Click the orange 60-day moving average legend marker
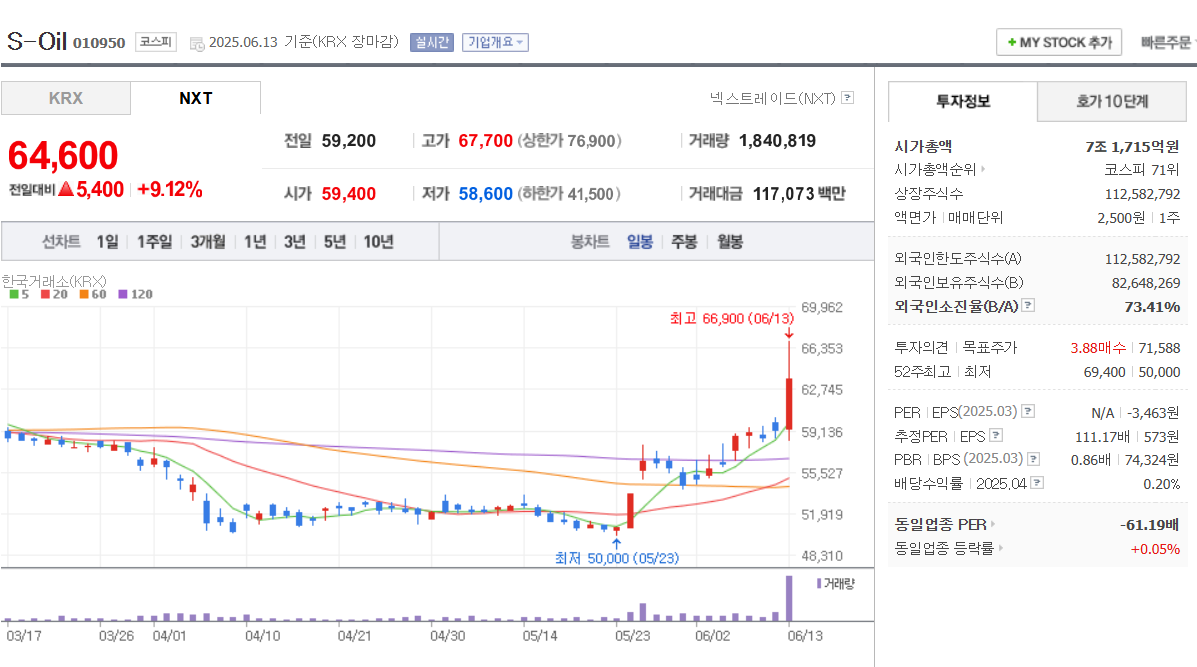This screenshot has height=667, width=1197. pos(84,294)
